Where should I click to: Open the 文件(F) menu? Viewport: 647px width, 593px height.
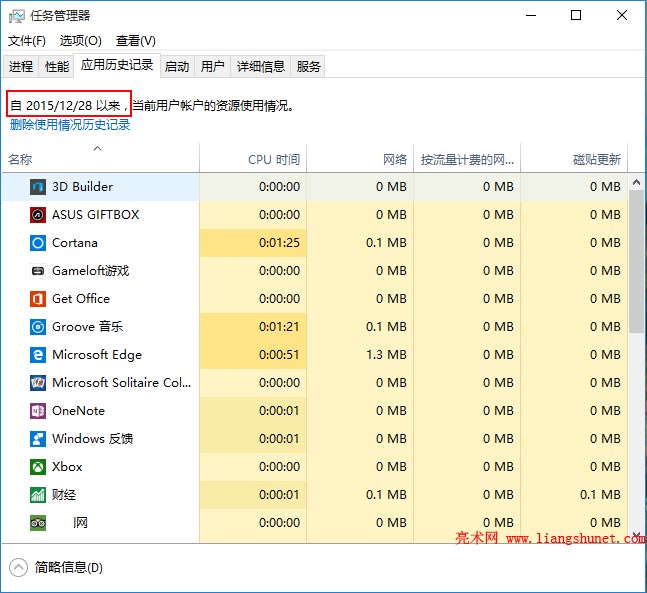pos(27,41)
